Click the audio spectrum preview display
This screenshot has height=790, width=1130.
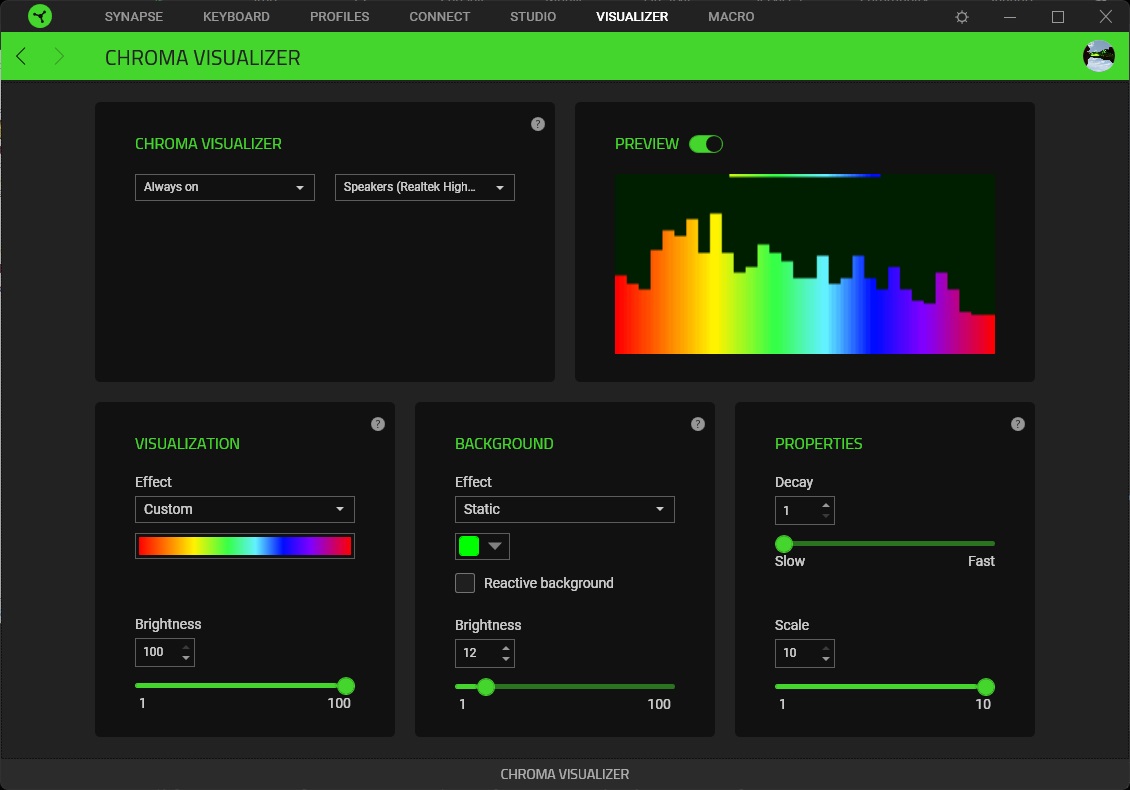point(805,264)
